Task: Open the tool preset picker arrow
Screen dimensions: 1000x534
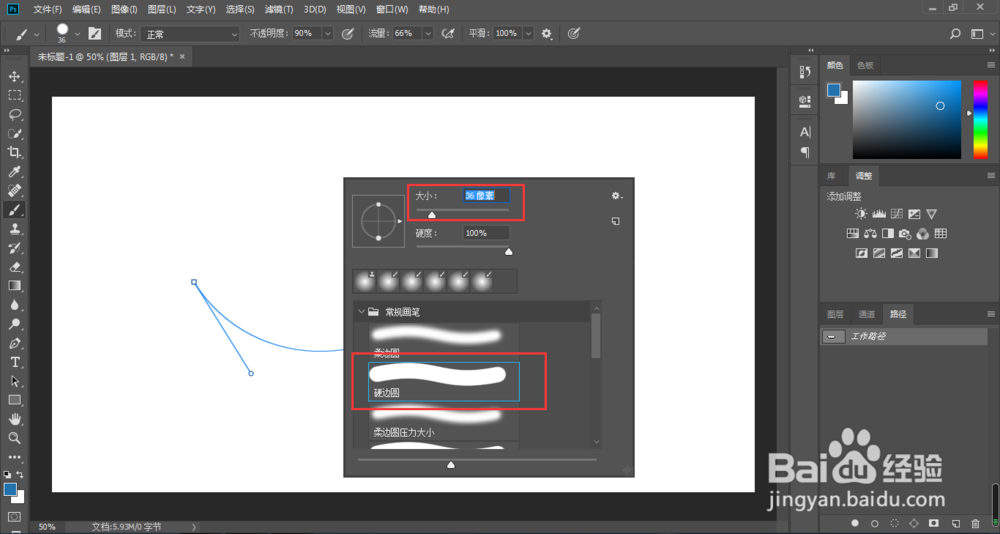Action: [x=36, y=34]
